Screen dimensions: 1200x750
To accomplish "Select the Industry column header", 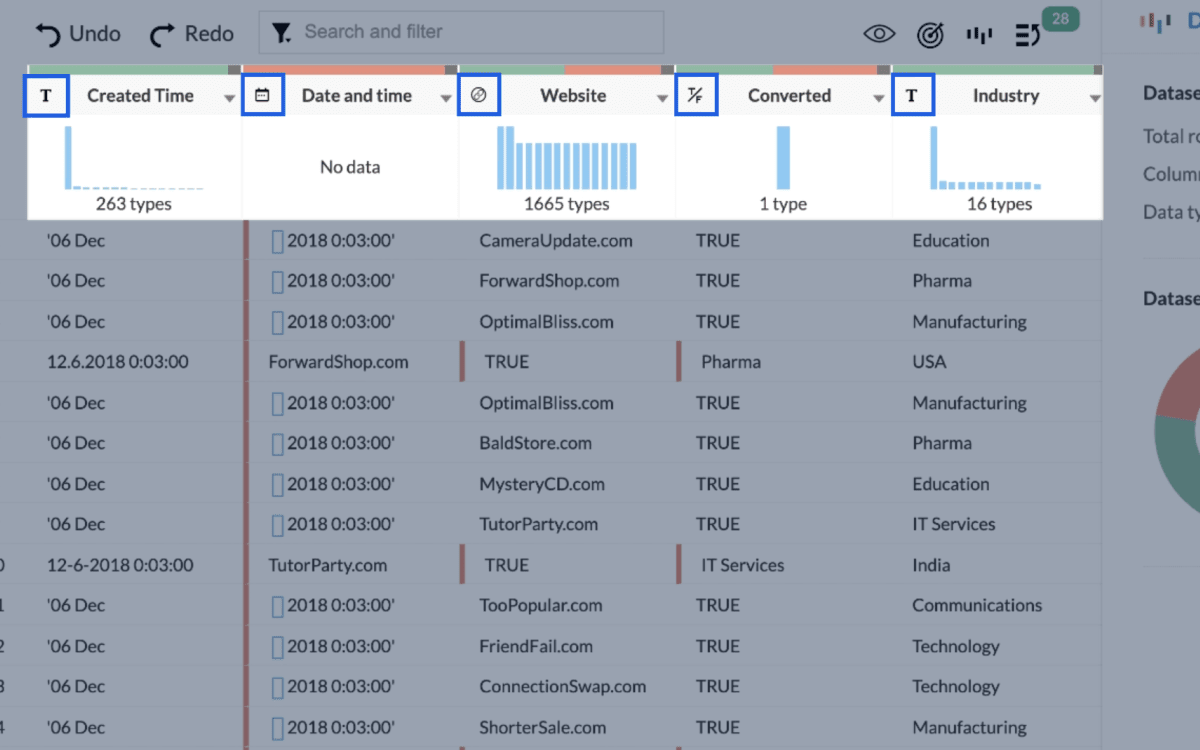I will (1006, 96).
